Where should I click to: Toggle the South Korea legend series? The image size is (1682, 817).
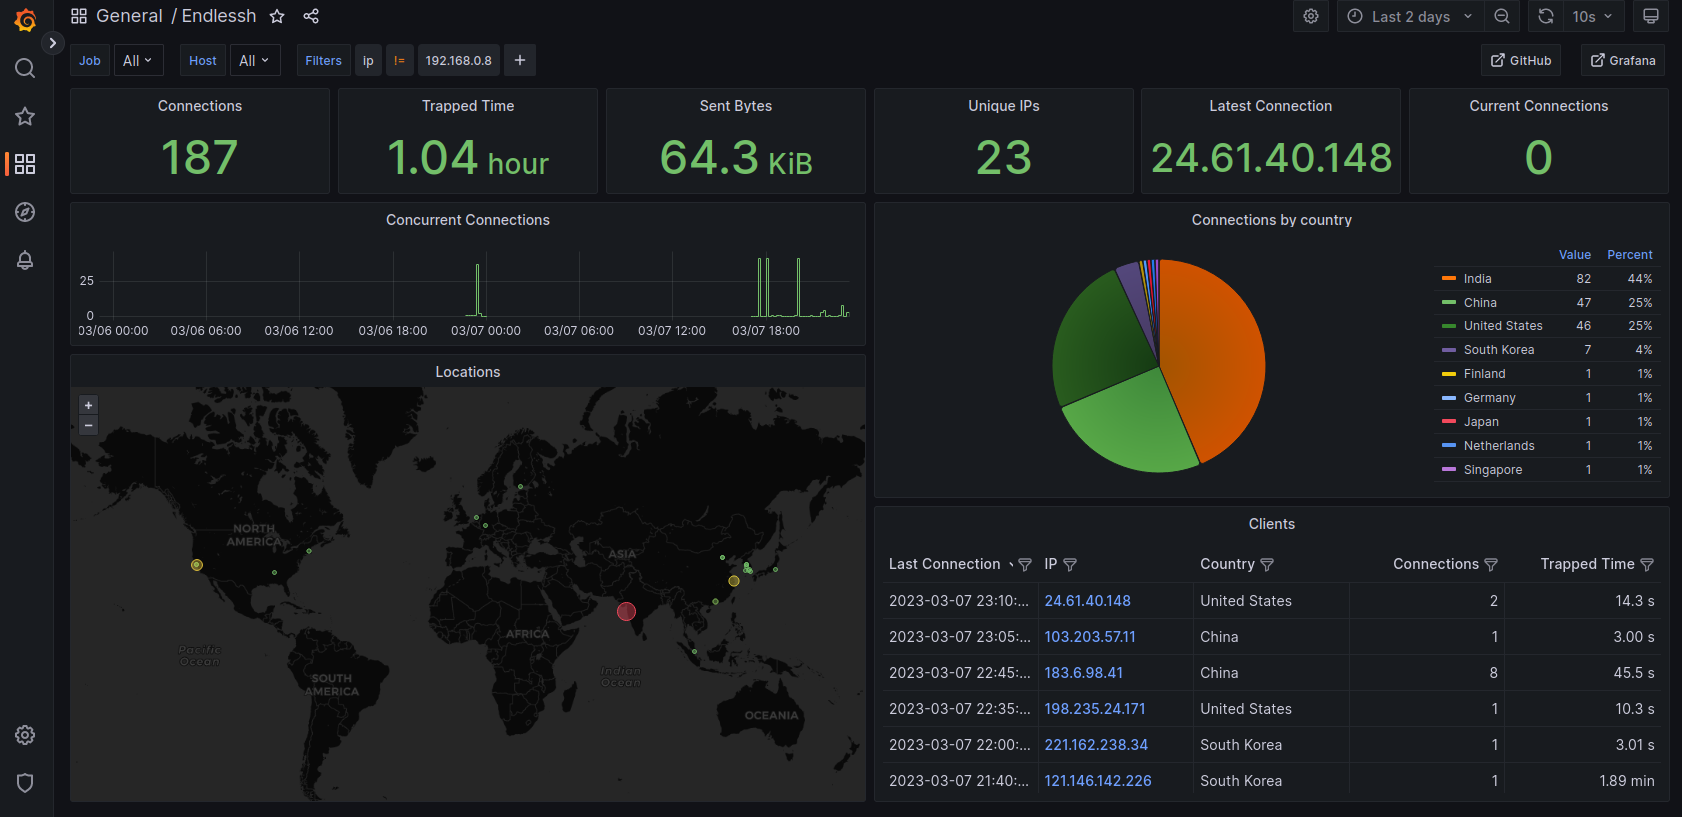(1498, 350)
